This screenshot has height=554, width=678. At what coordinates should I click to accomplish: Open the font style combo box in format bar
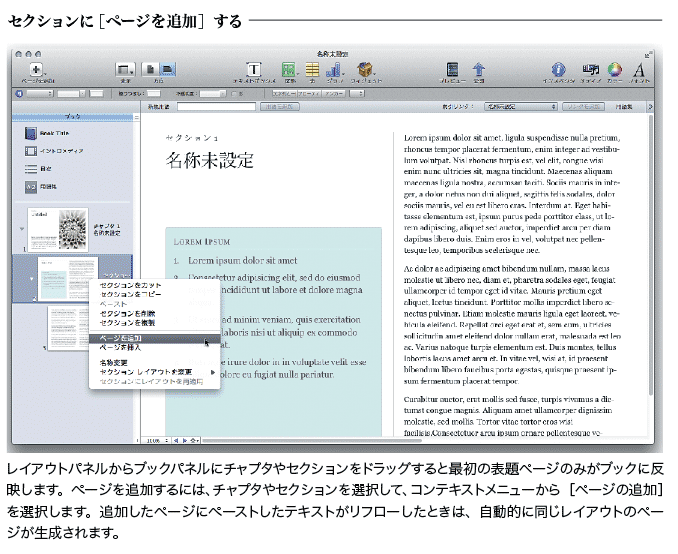pos(71,93)
